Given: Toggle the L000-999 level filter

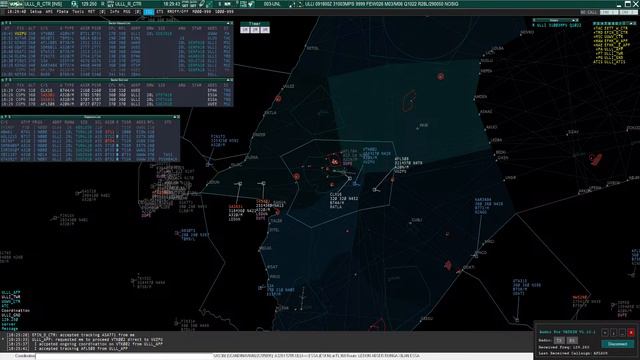Looking at the screenshot, I should [224, 12].
